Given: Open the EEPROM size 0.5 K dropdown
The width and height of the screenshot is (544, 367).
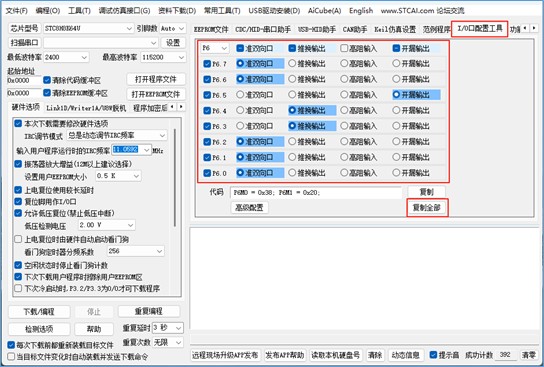Looking at the screenshot, I should point(118,176).
